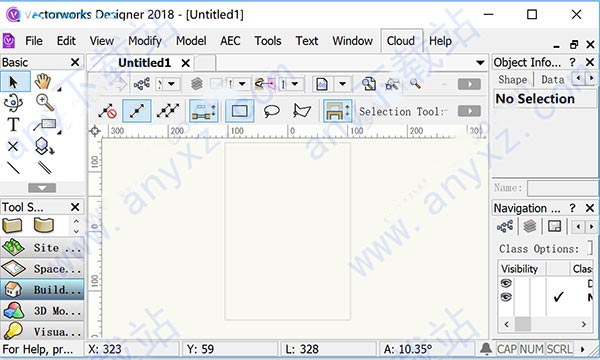Click the Classes icon in the view bar
Viewport: 600px width, 360px height.
coord(142,84)
